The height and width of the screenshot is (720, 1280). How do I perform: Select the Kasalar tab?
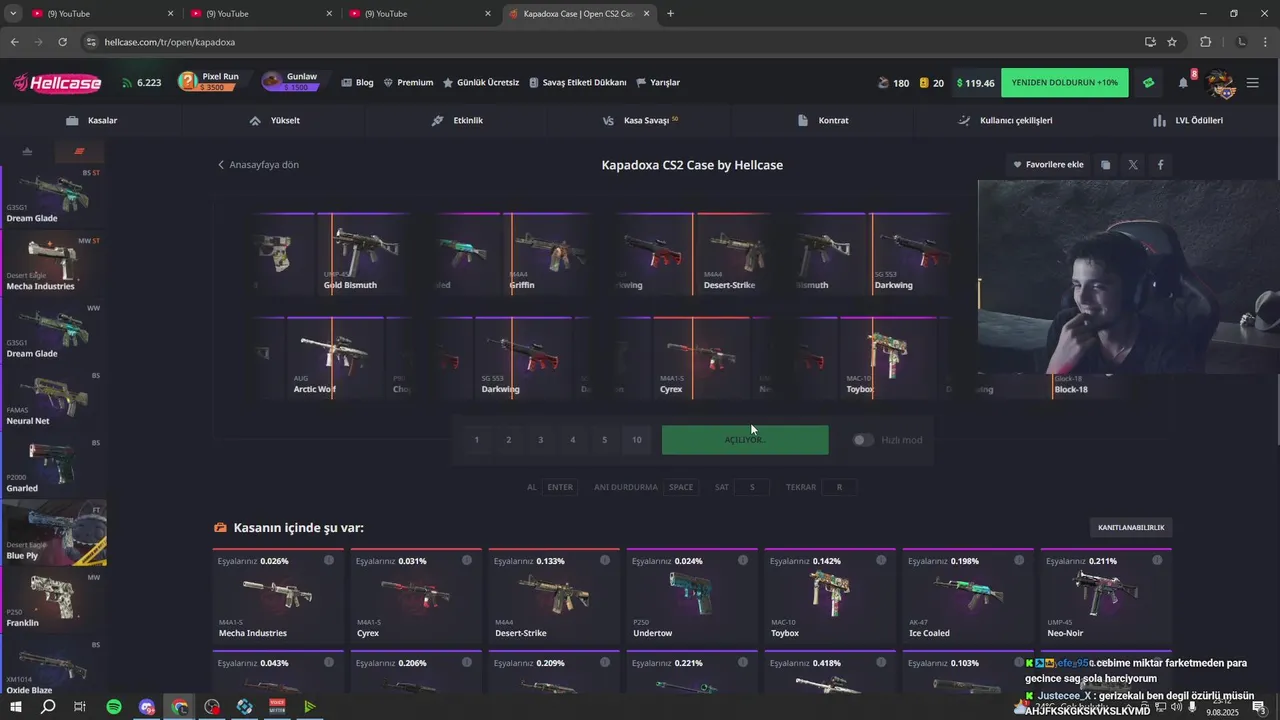[91, 120]
